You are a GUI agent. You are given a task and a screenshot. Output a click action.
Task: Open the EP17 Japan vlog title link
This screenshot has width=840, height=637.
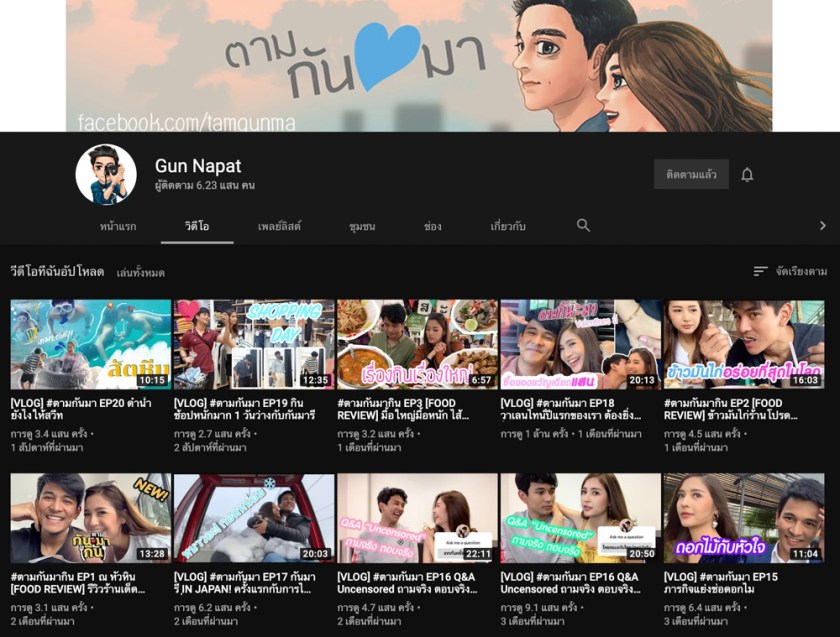tap(253, 583)
